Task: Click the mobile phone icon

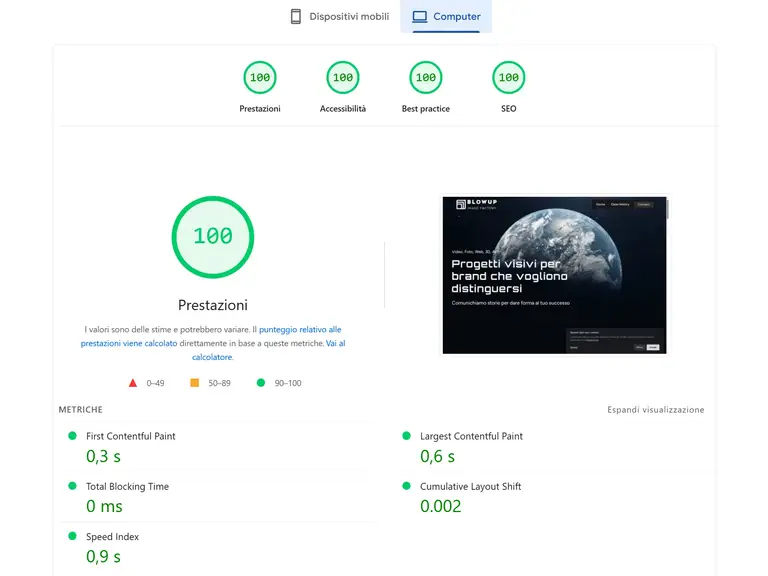Action: (296, 17)
